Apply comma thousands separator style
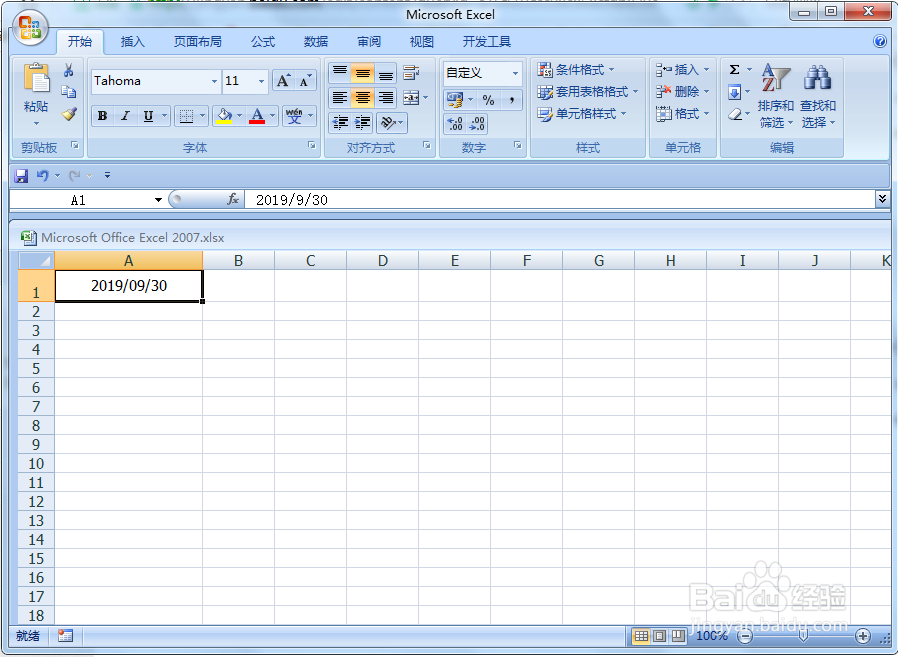 pos(511,100)
